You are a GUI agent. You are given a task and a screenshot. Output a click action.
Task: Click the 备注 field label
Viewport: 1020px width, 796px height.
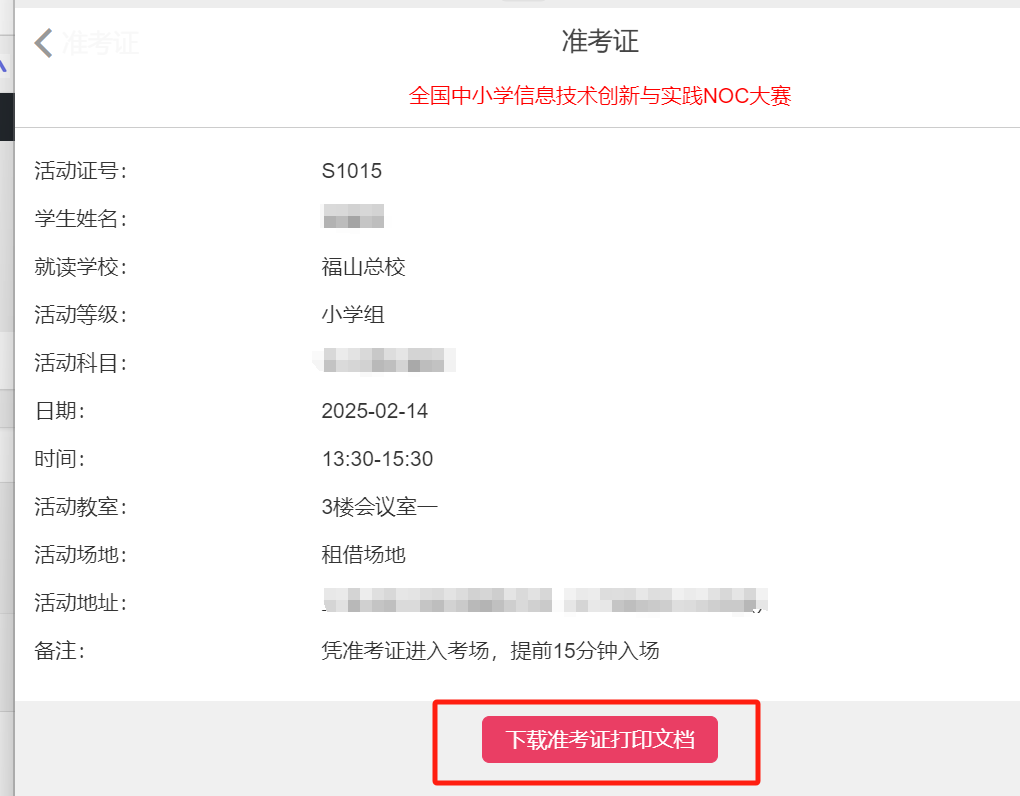[x=60, y=651]
